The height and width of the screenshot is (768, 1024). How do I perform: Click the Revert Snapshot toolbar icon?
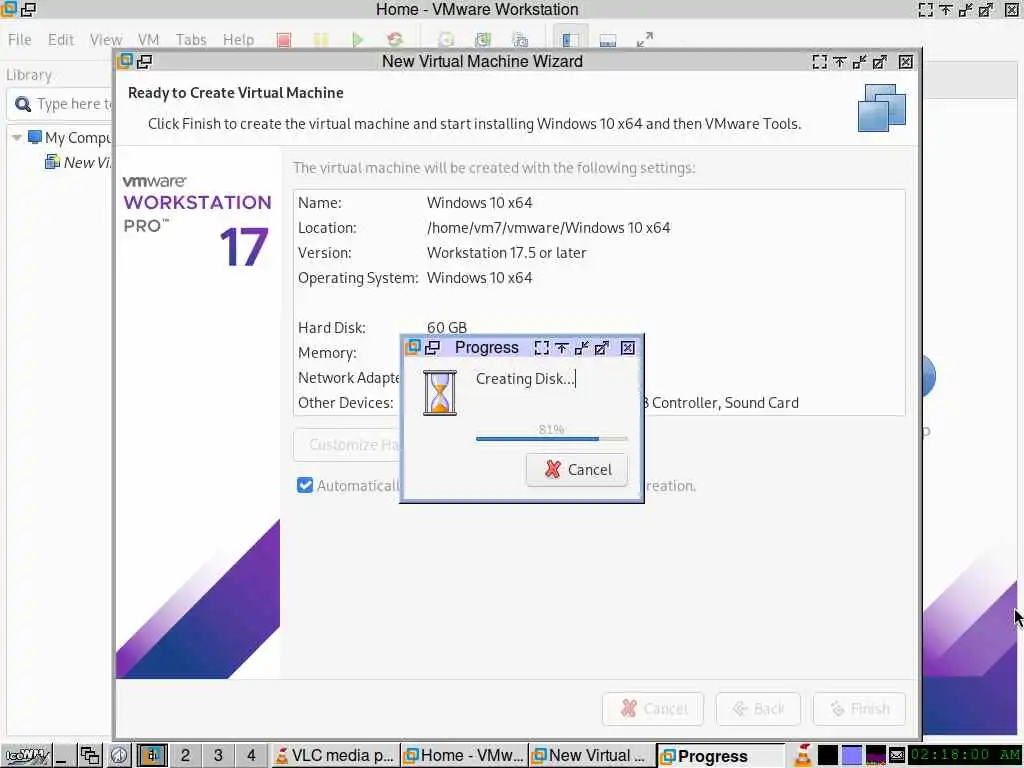(483, 40)
